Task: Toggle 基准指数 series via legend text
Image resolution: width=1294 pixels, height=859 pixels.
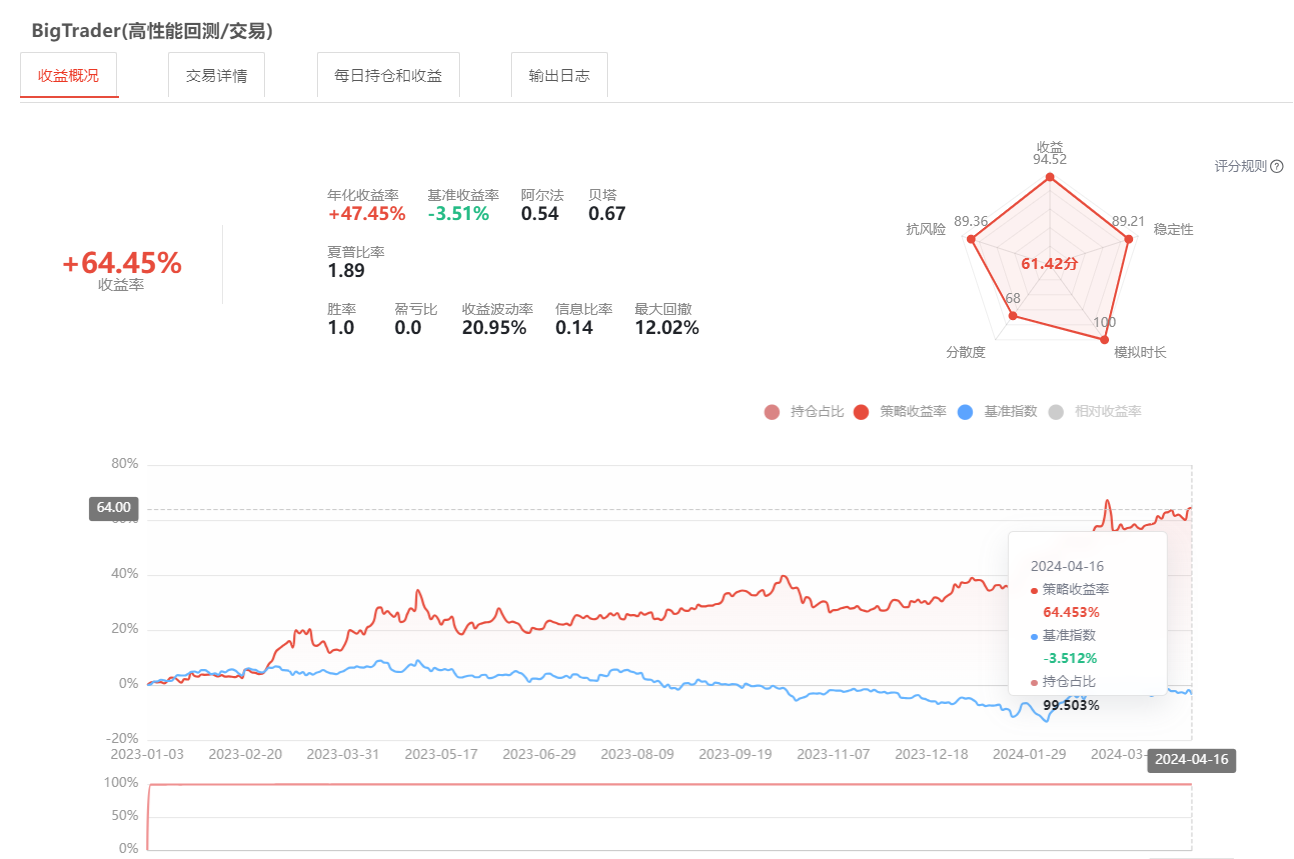Action: (x=1010, y=412)
